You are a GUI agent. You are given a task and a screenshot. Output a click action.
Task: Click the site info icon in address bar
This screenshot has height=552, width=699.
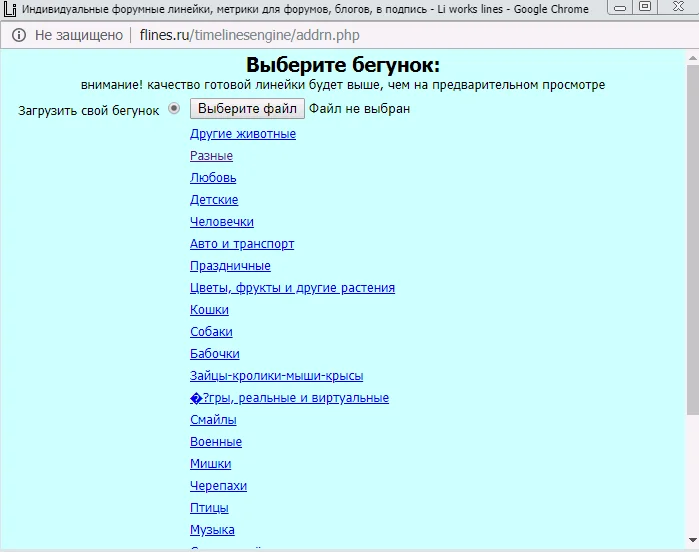pyautogui.click(x=19, y=35)
